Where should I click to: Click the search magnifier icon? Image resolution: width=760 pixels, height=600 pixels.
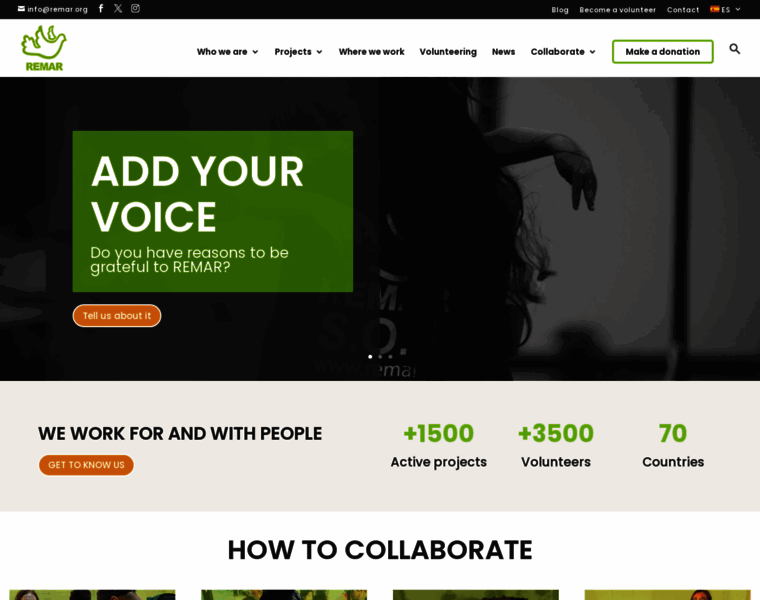[x=734, y=48]
